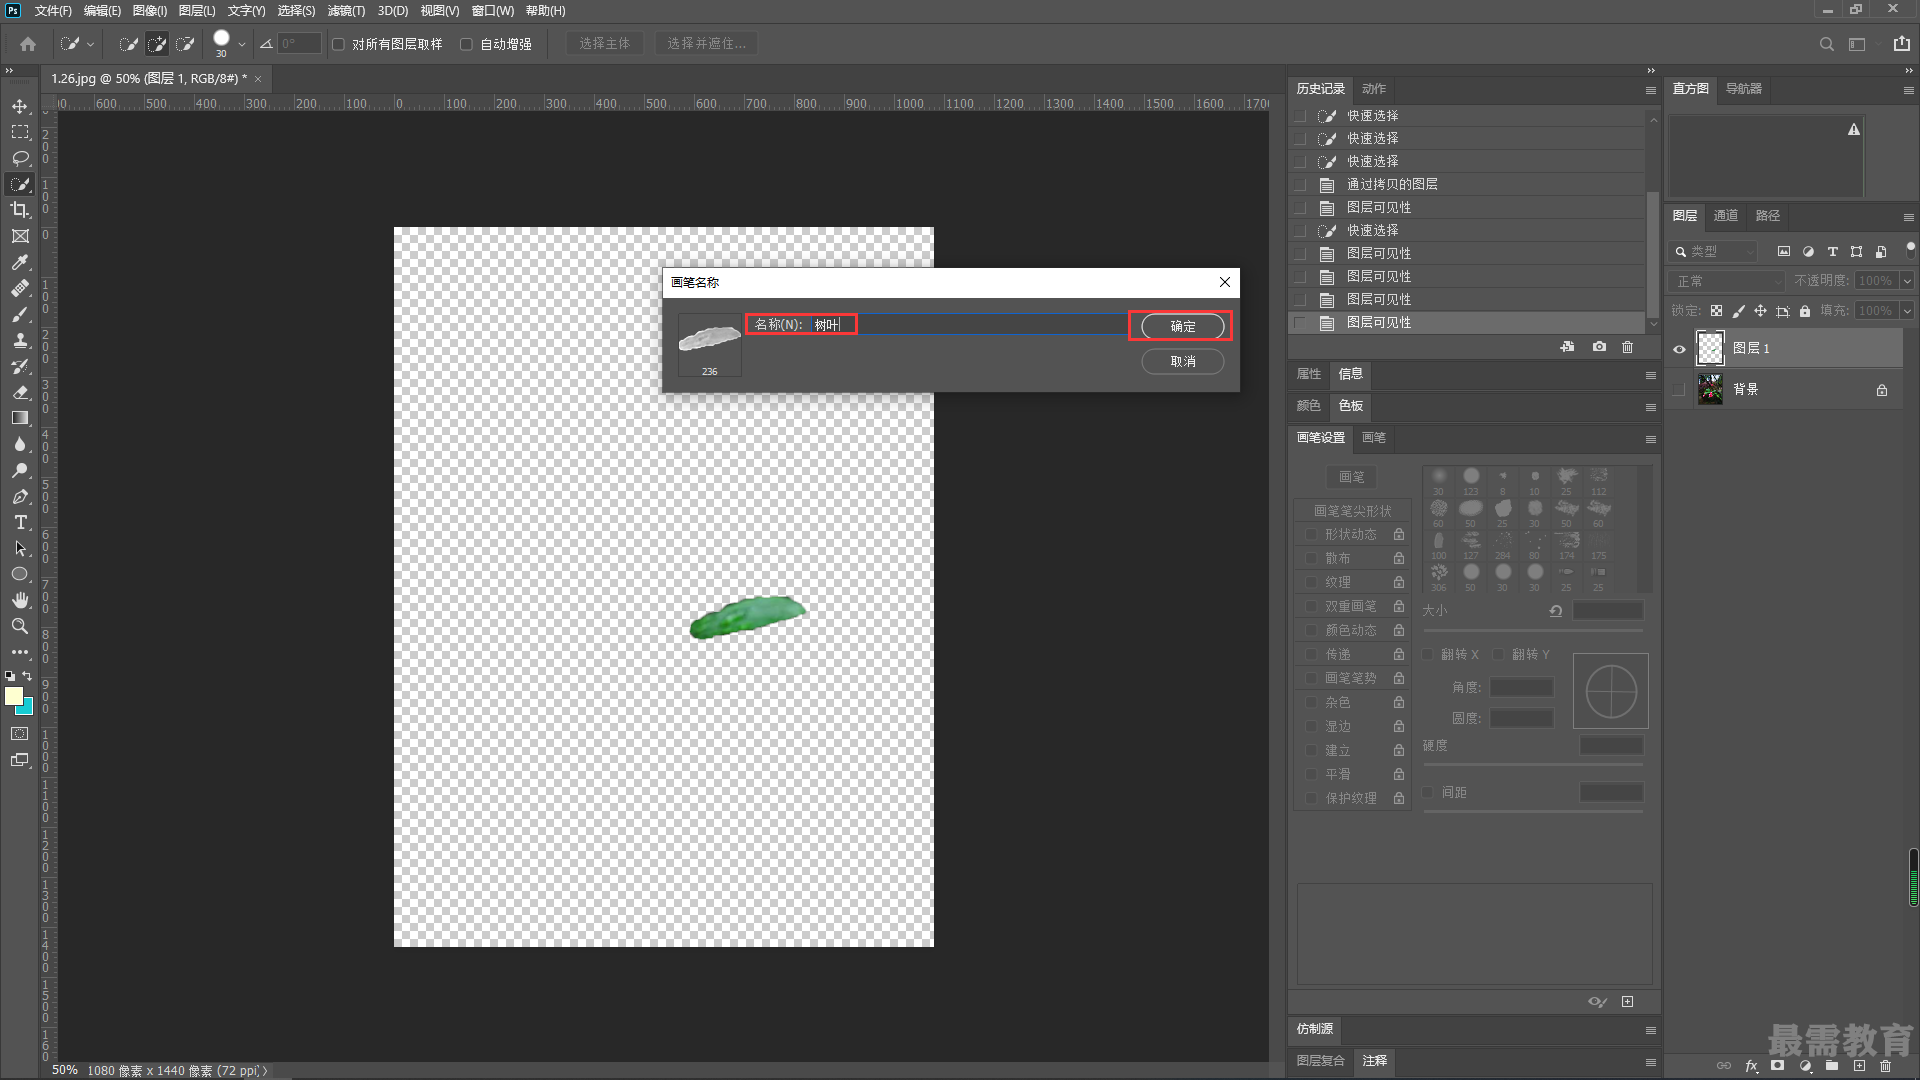Open the layer 不透明度 dropdown arrow

[x=1906, y=281]
